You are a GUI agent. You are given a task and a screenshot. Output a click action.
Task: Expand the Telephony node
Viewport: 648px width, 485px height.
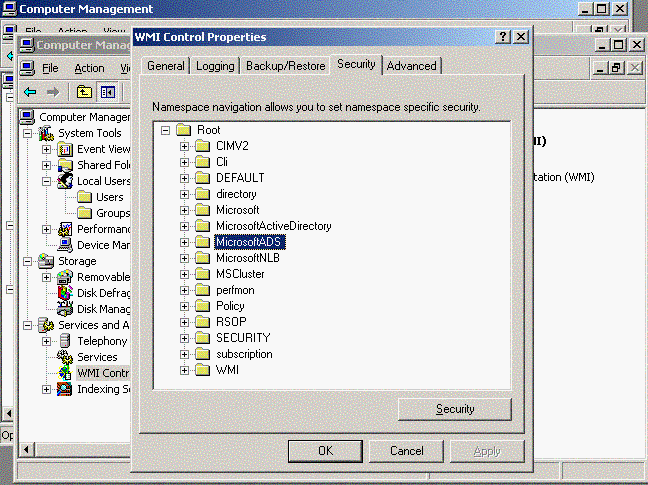click(x=46, y=342)
